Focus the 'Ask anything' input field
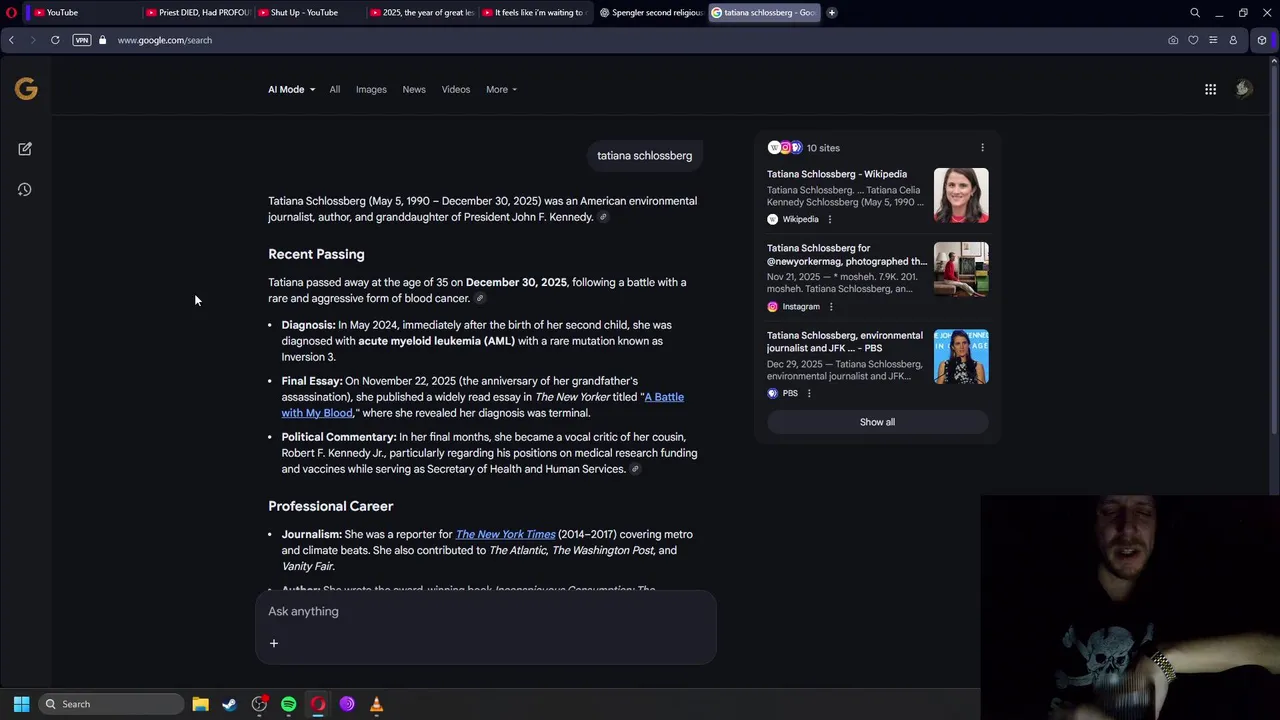Screen dimensions: 1280x720 tap(486, 611)
